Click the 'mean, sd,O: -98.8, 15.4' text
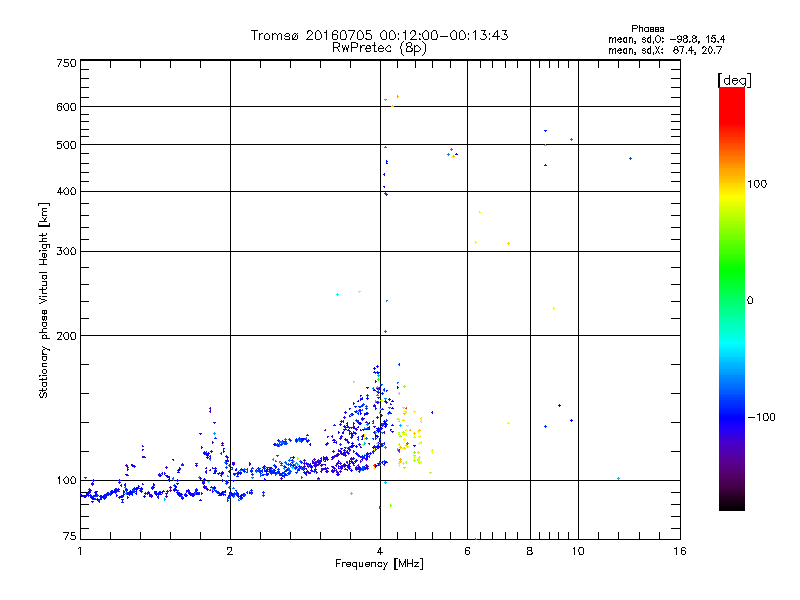This screenshot has height=600, width=800. tap(666, 39)
